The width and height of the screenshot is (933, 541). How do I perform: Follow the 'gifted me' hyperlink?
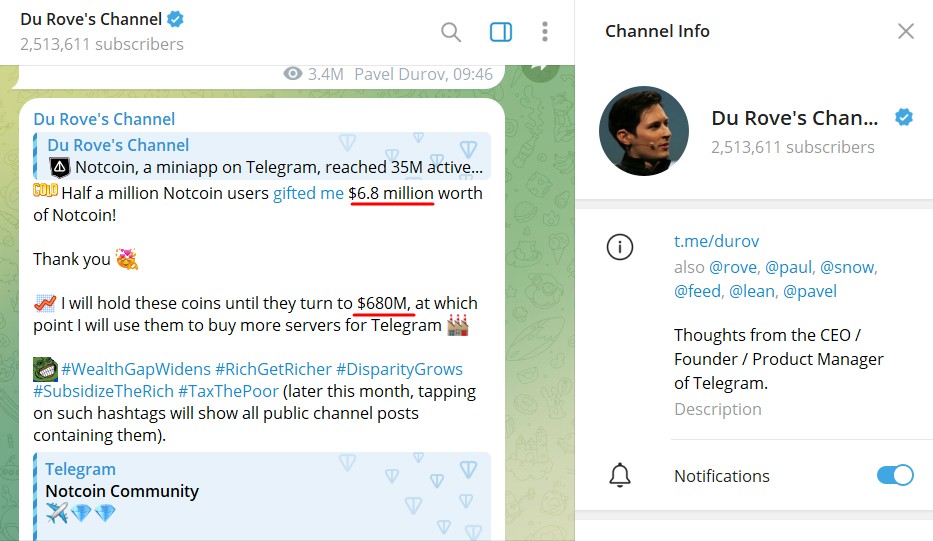(x=308, y=193)
